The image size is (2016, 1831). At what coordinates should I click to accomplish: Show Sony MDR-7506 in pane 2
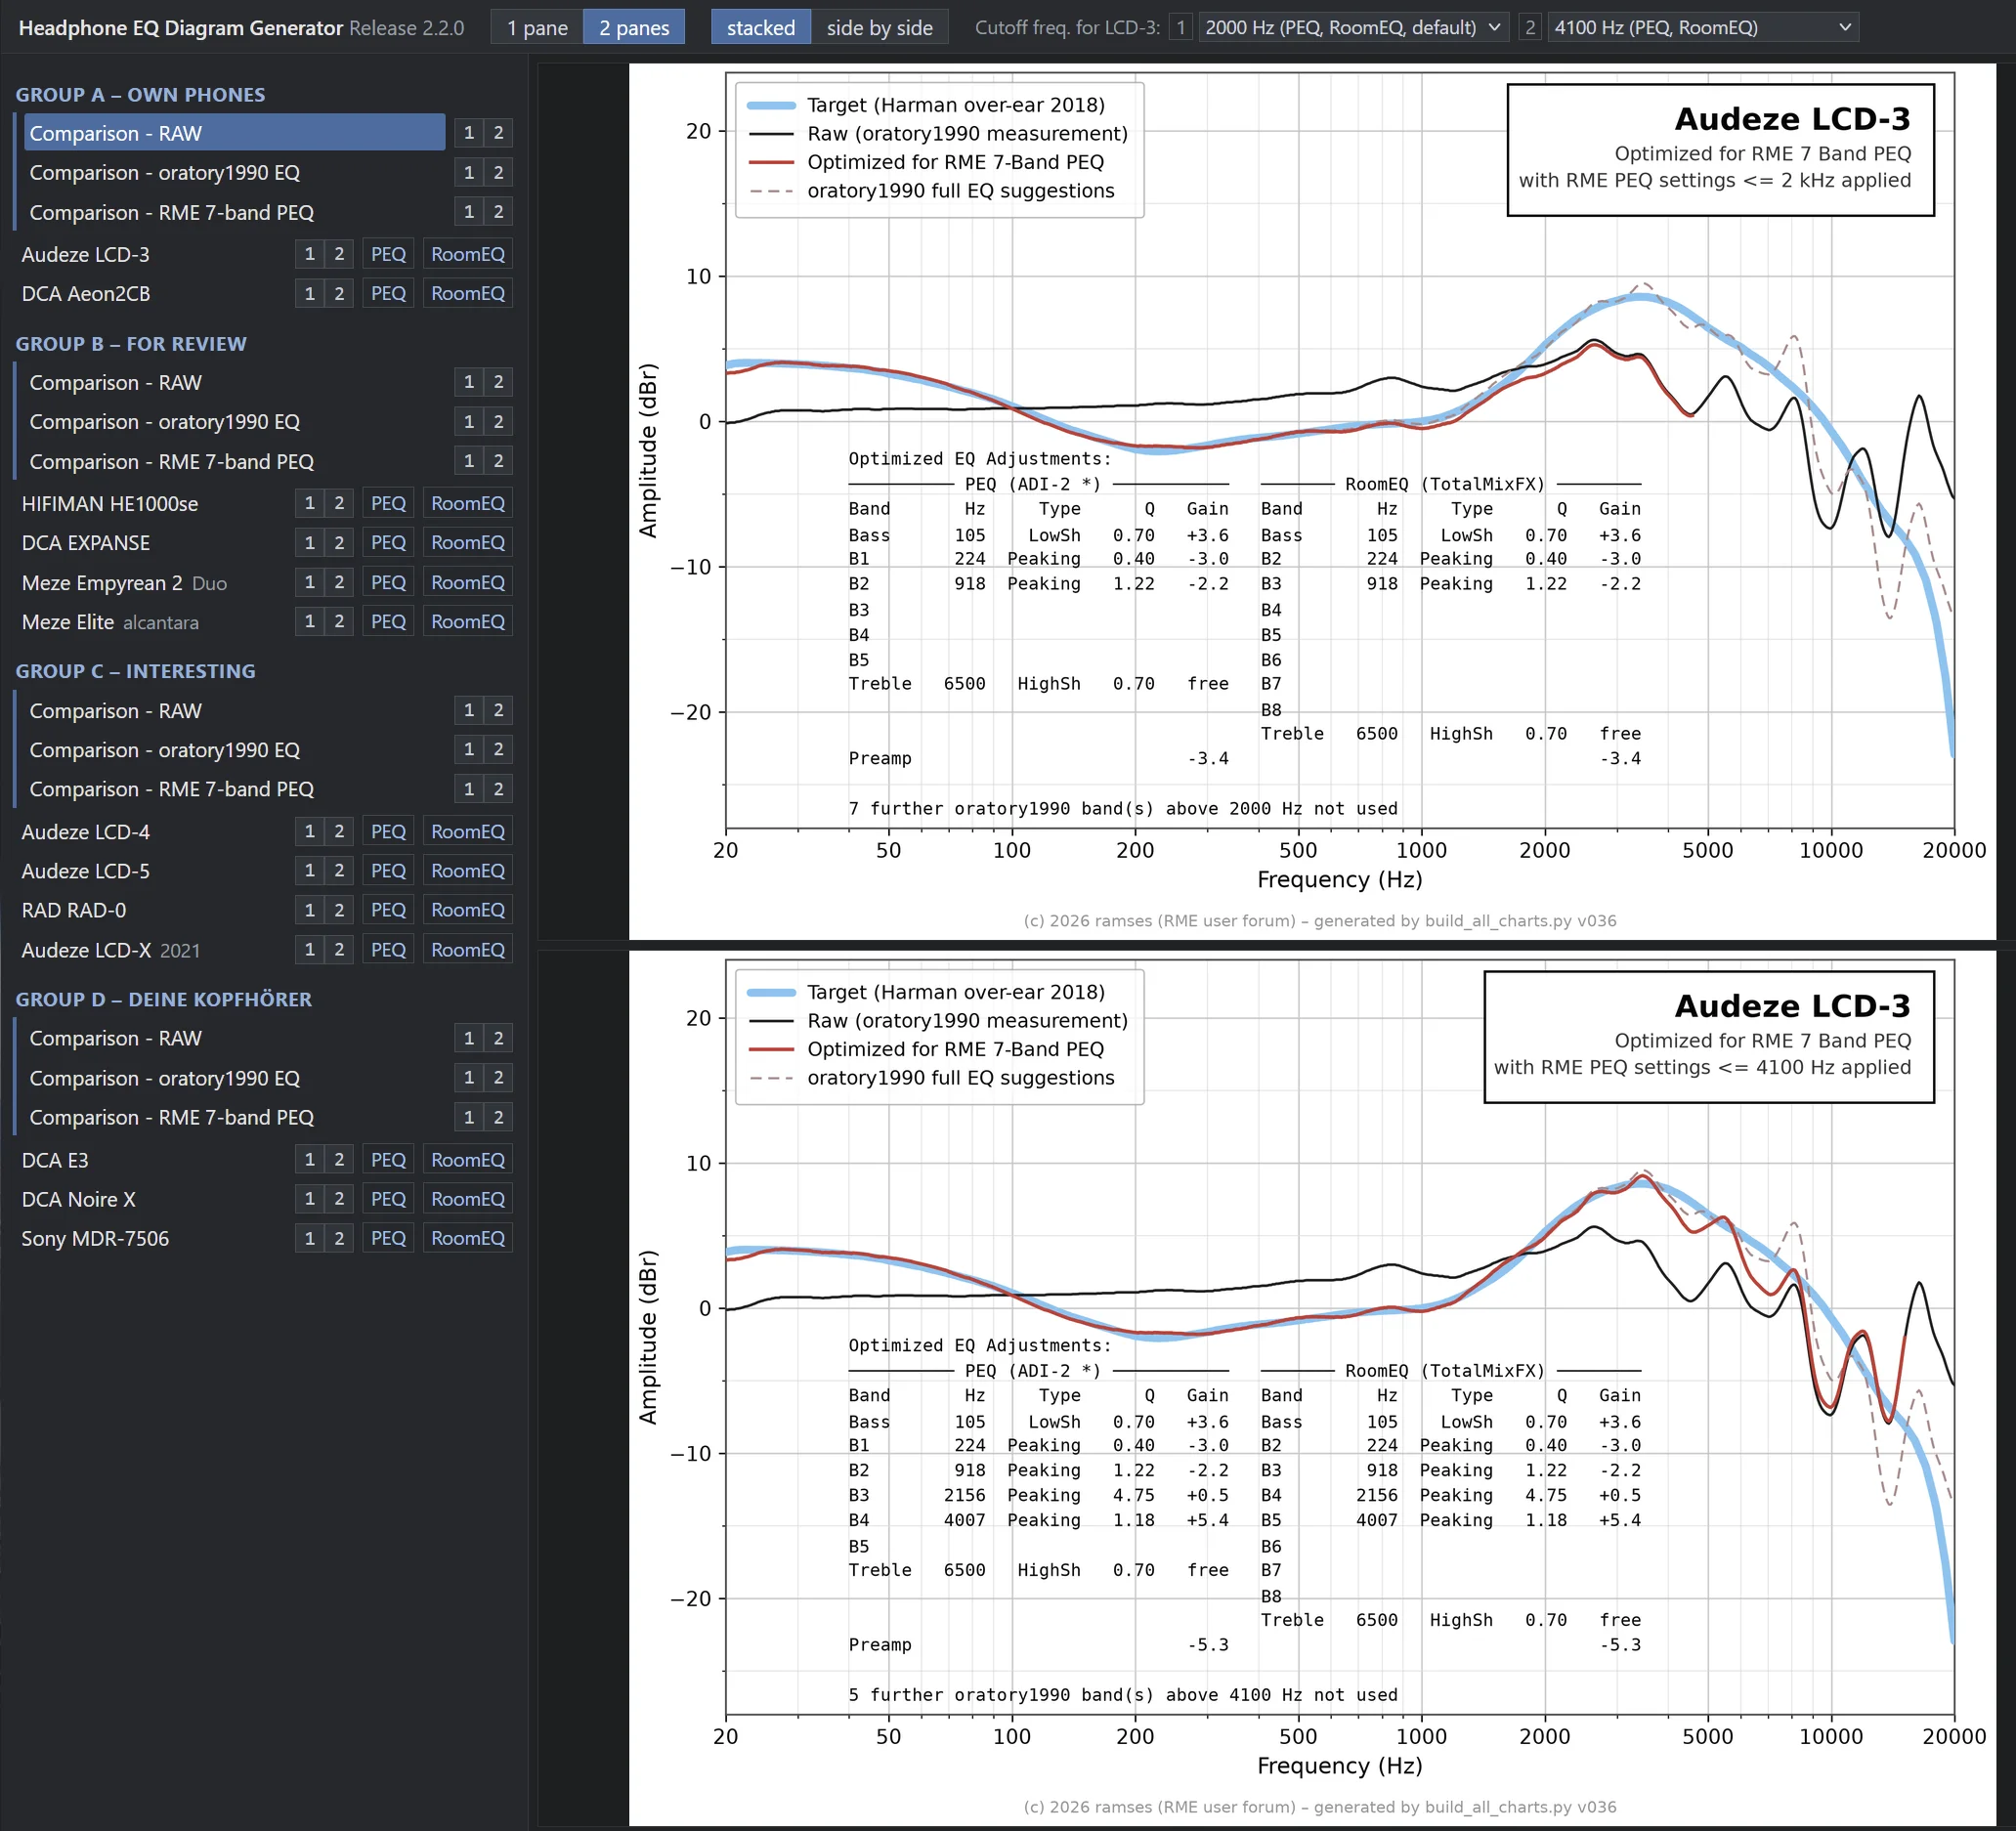(339, 1238)
